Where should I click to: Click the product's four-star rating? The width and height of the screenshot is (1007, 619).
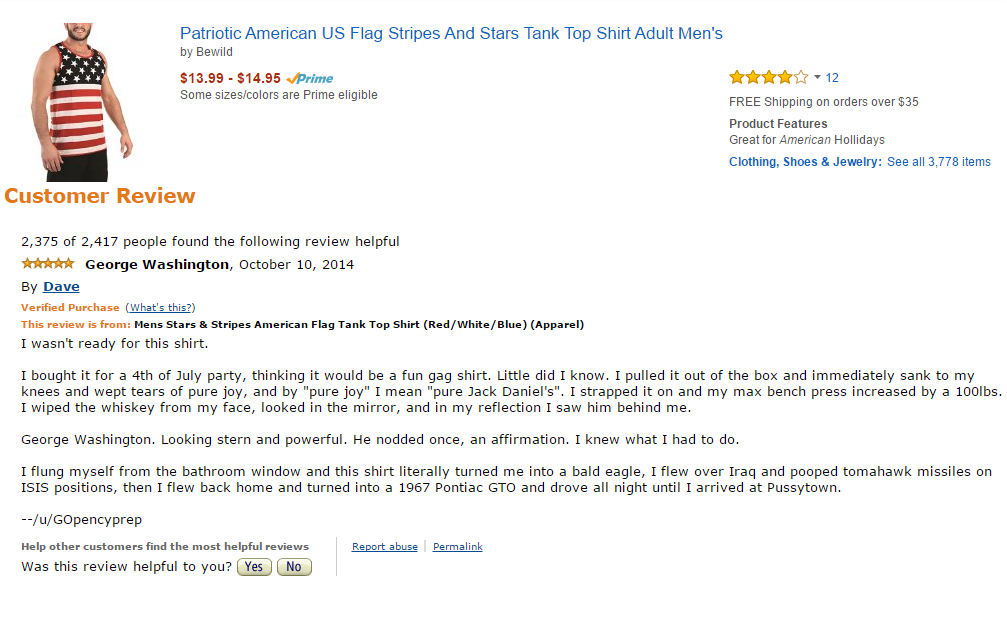pyautogui.click(x=768, y=77)
